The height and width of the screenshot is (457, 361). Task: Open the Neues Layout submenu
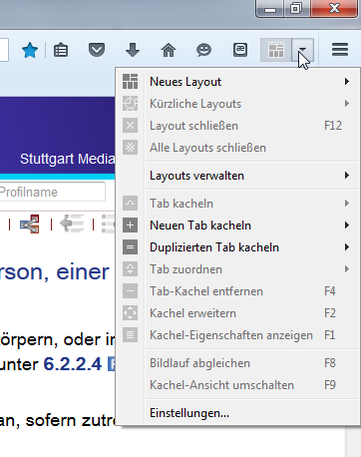(237, 82)
